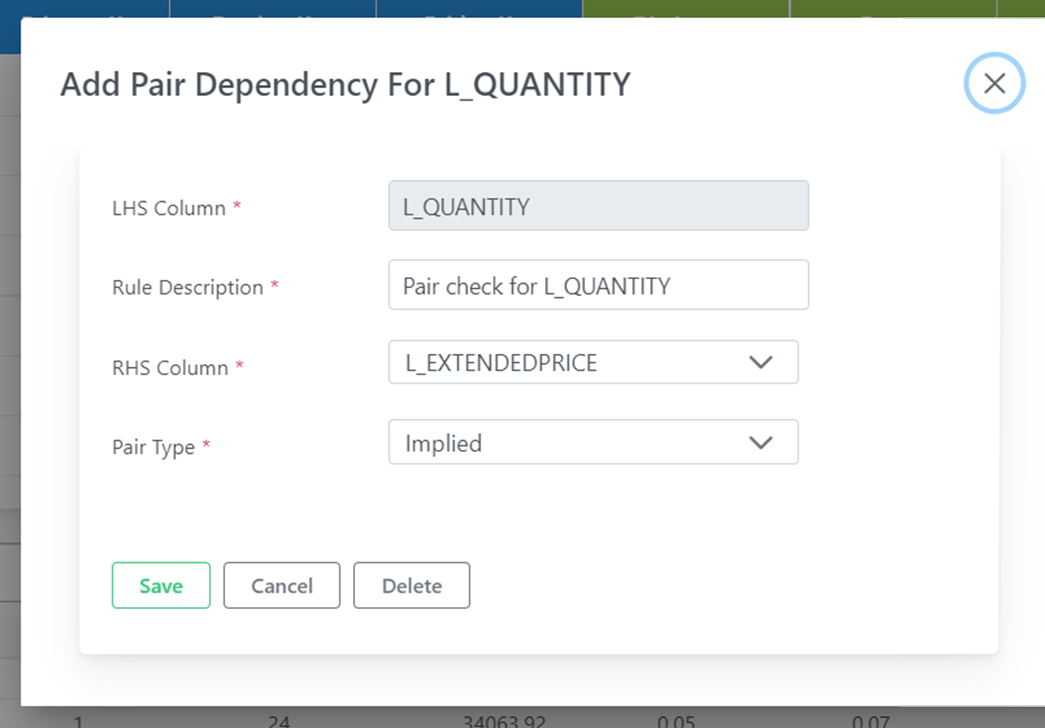Click the chevron arrow beside L_EXTENDEDPRICE

pyautogui.click(x=761, y=362)
